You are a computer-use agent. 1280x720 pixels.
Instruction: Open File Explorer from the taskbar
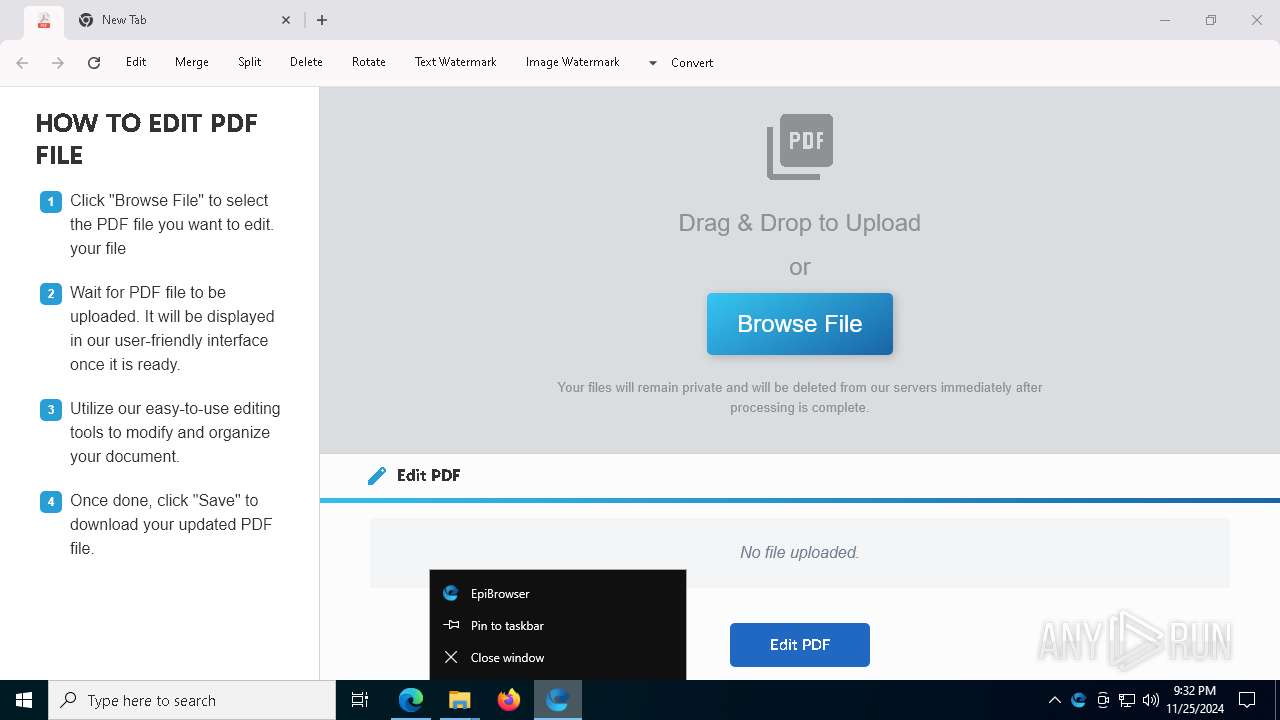460,700
